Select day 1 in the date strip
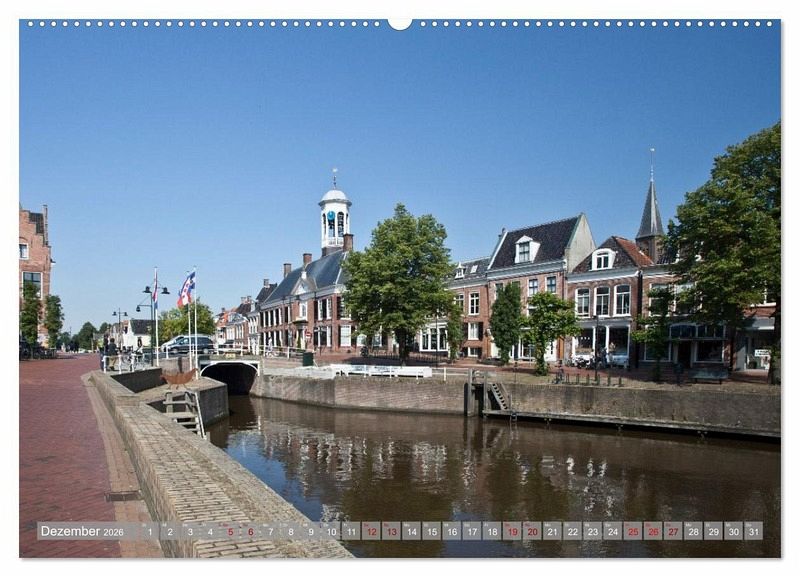 tap(150, 531)
